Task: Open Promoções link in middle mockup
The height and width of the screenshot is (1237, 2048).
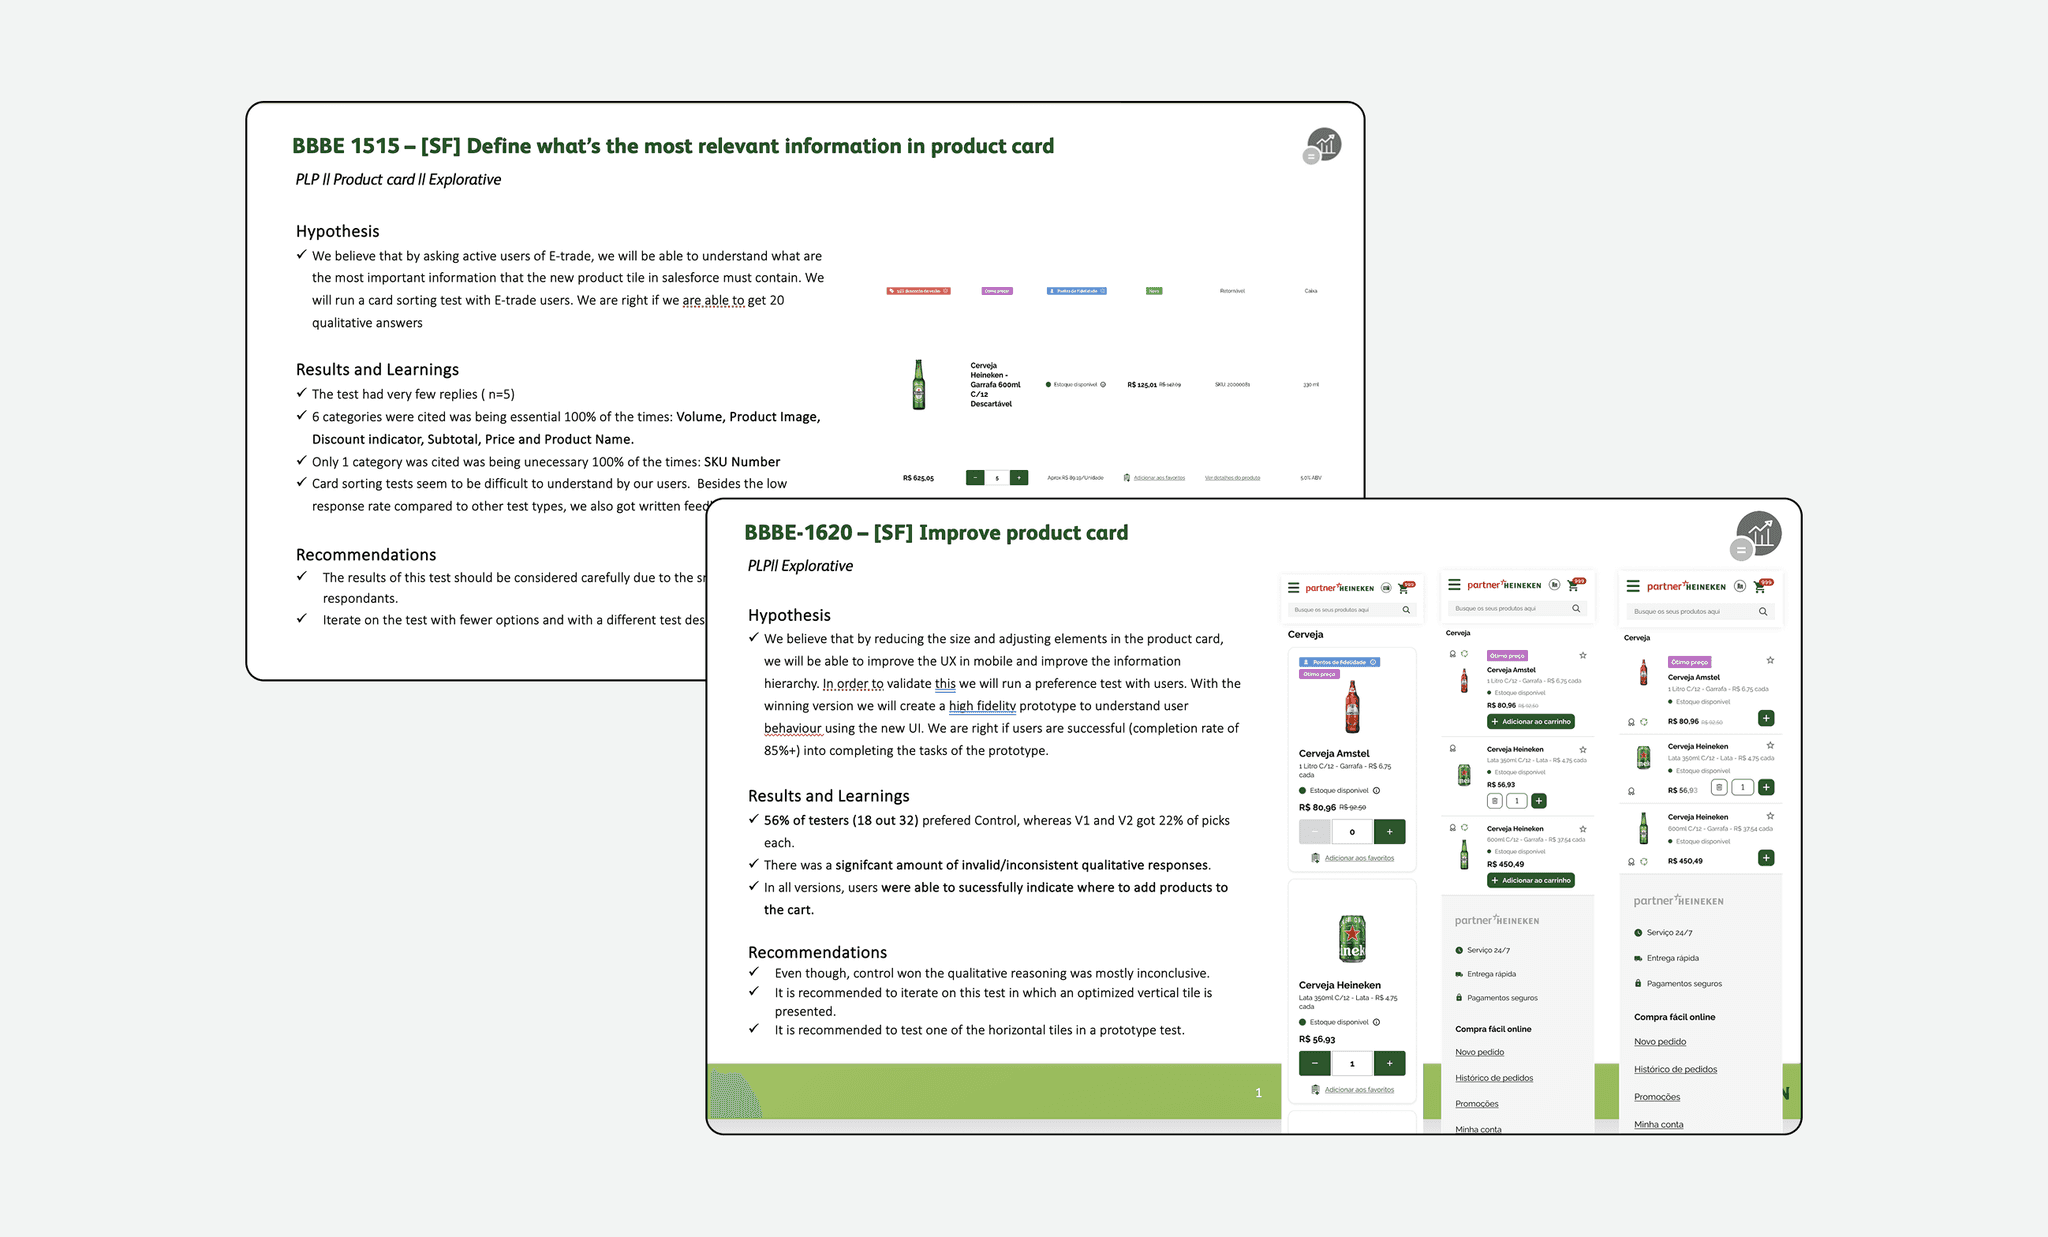Action: (x=1477, y=1104)
